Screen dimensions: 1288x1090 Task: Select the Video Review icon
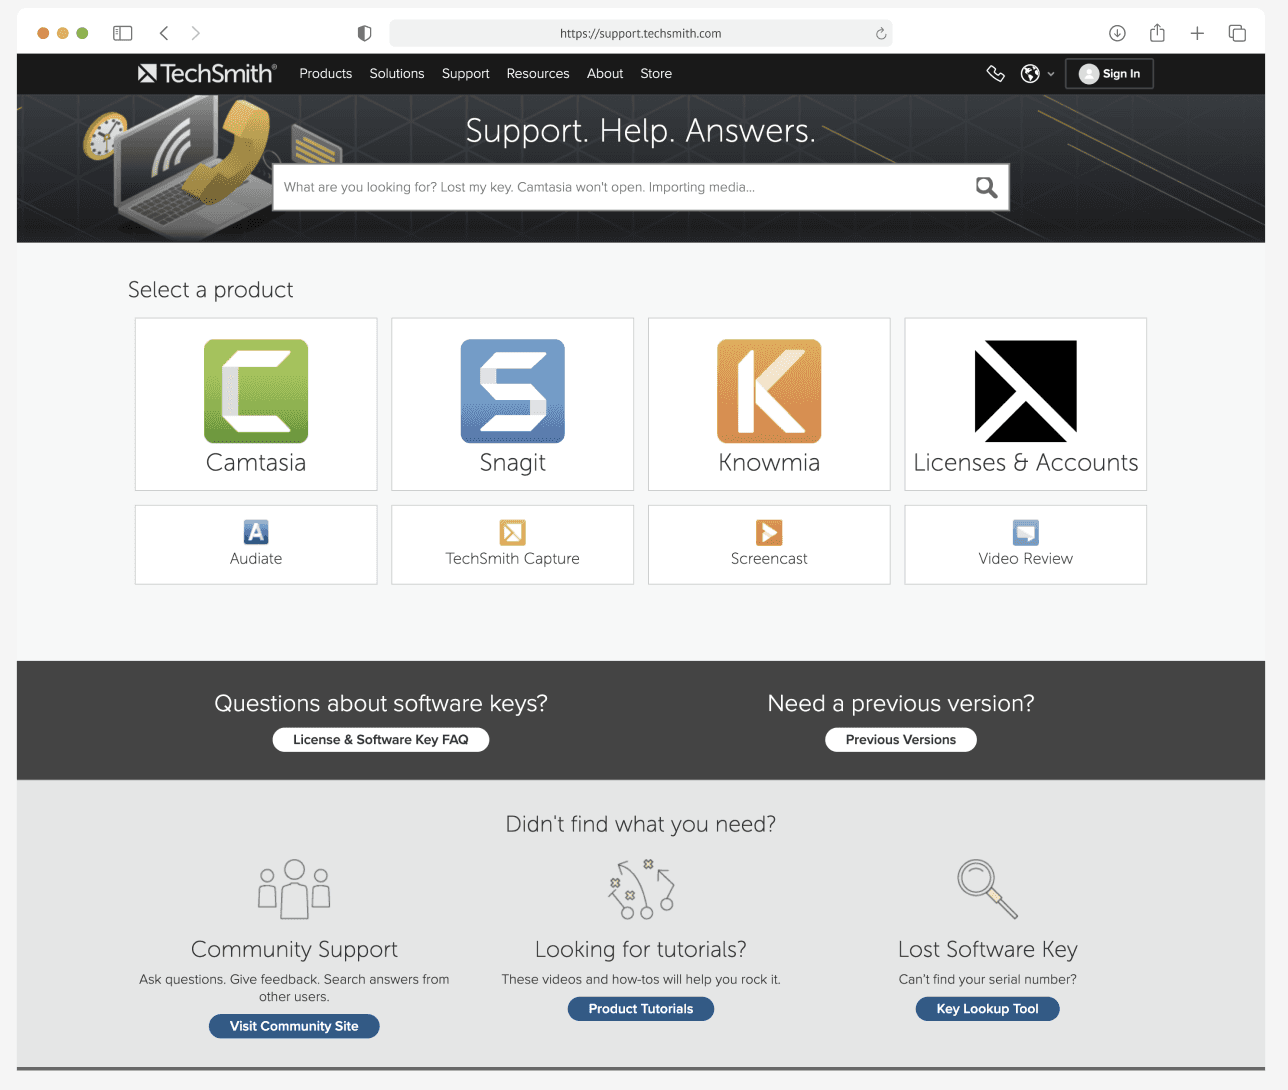pyautogui.click(x=1026, y=532)
